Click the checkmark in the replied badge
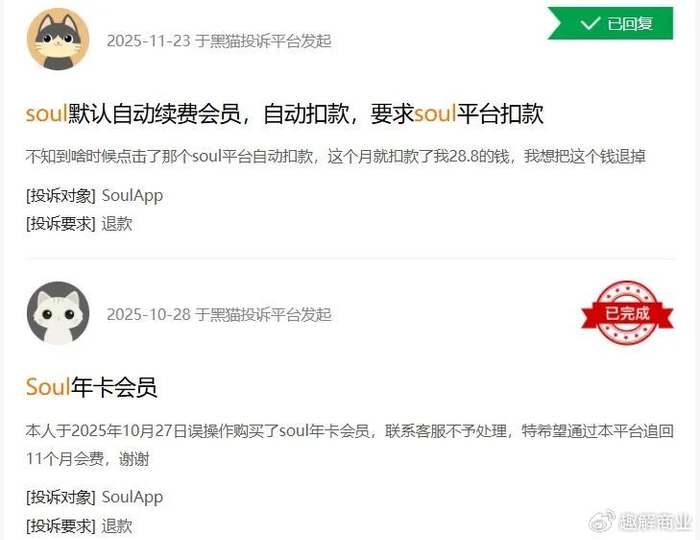The height and width of the screenshot is (540, 700). 590,23
